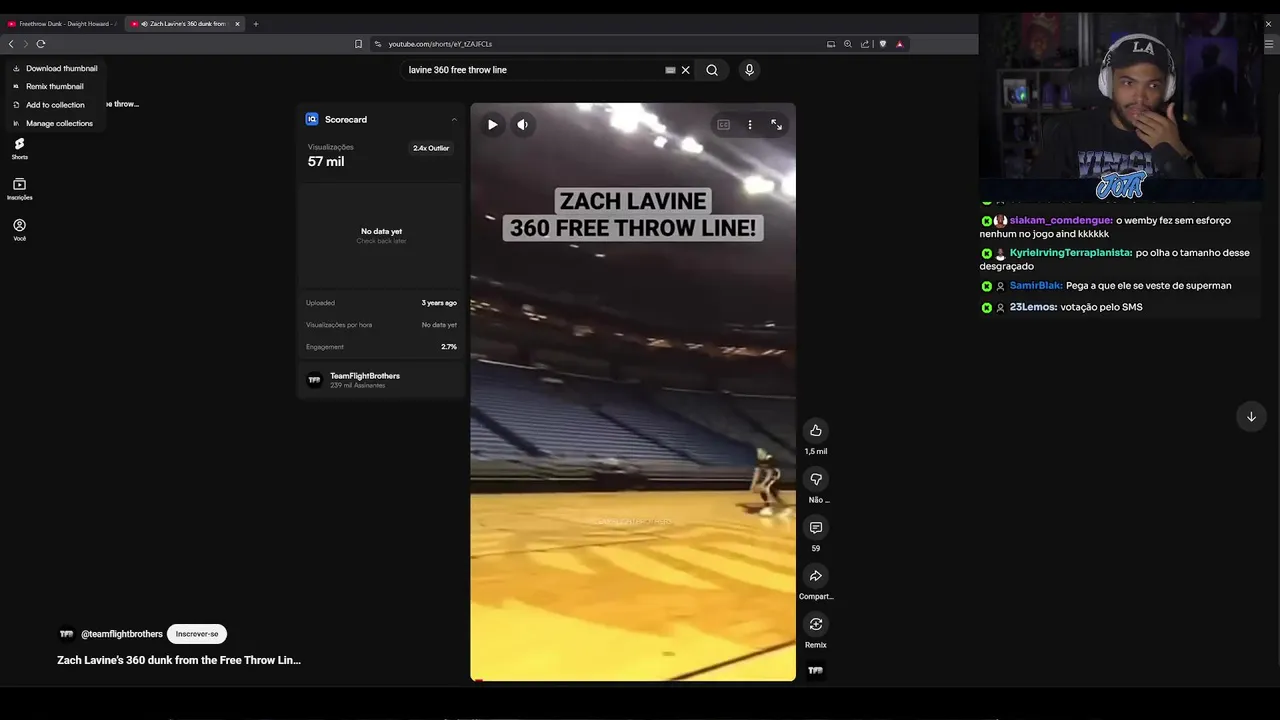Image resolution: width=1280 pixels, height=720 pixels.
Task: Open the browser window menu icon top right
Action: click(x=1270, y=44)
